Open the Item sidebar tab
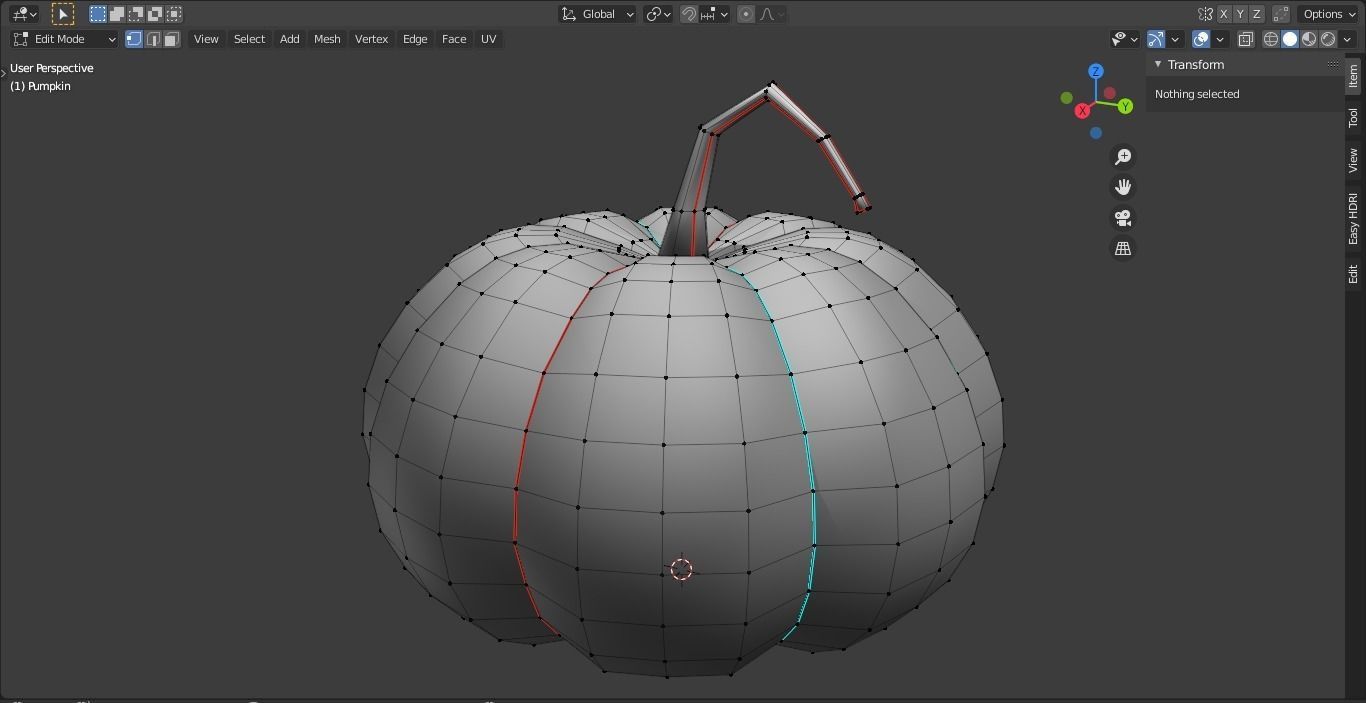 tap(1353, 76)
